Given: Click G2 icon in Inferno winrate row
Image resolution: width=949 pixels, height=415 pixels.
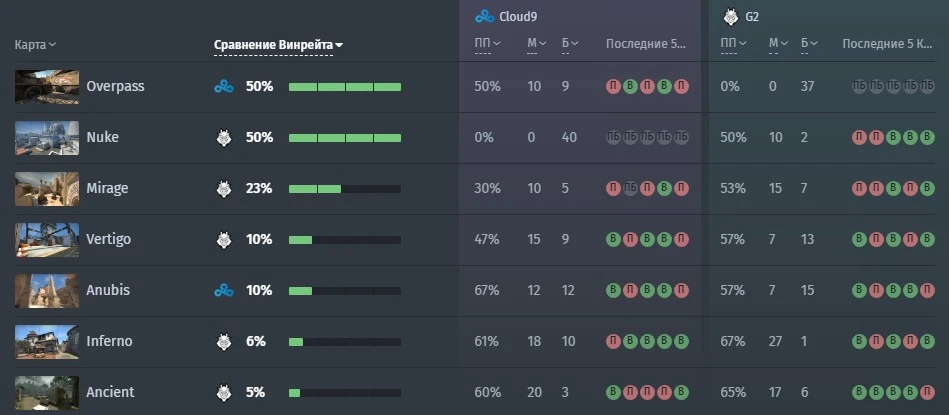Looking at the screenshot, I should click(x=223, y=341).
